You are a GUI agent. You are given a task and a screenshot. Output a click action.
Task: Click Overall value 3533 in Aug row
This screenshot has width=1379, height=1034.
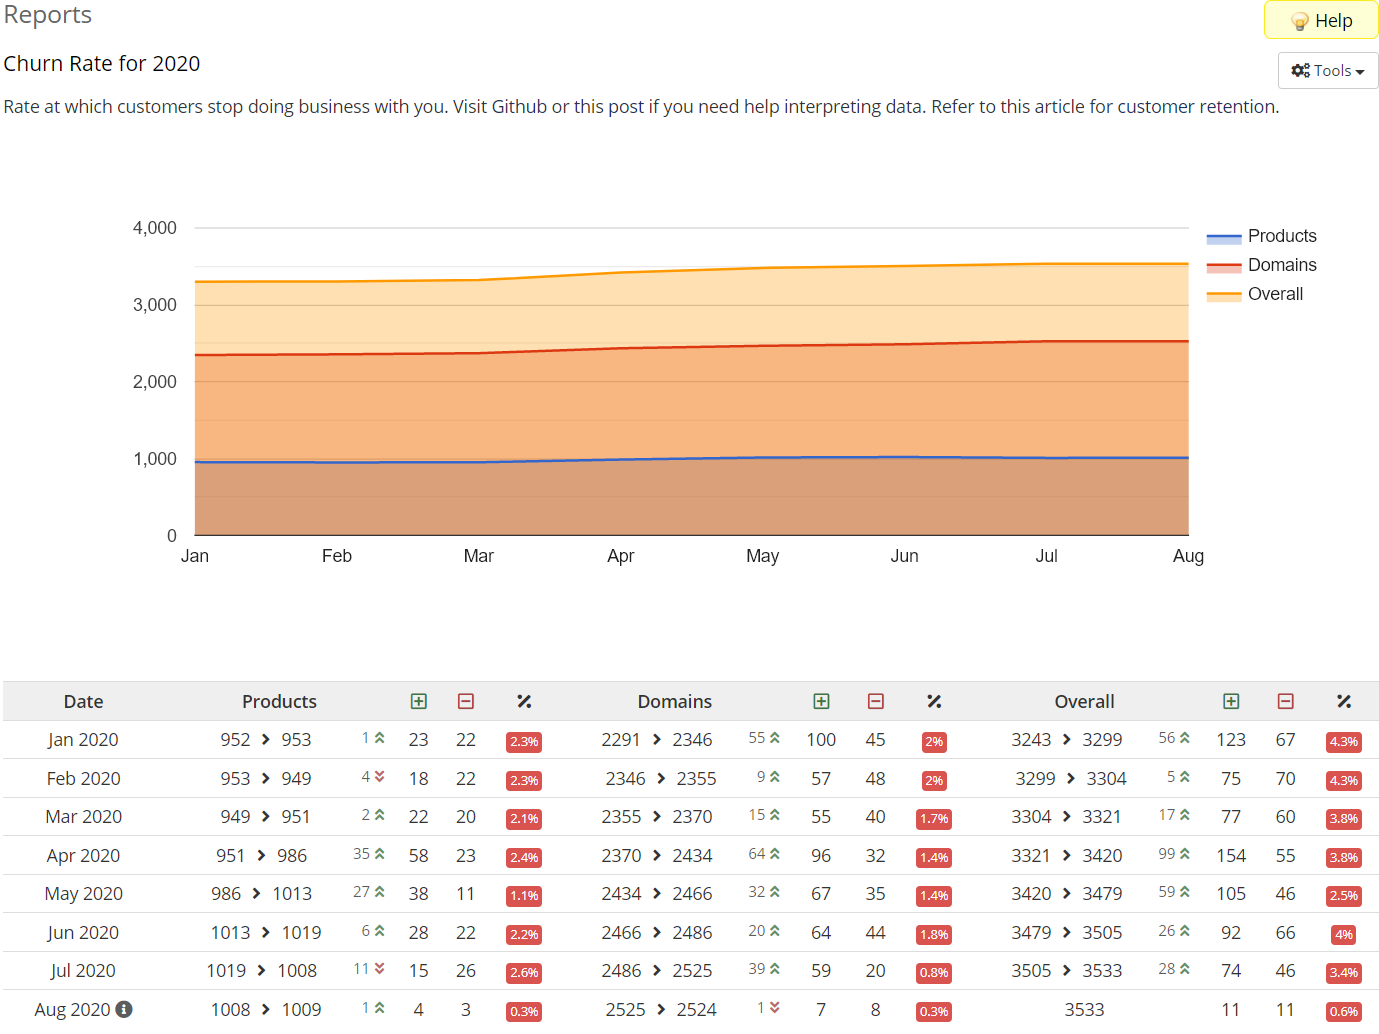pyautogui.click(x=1085, y=1010)
